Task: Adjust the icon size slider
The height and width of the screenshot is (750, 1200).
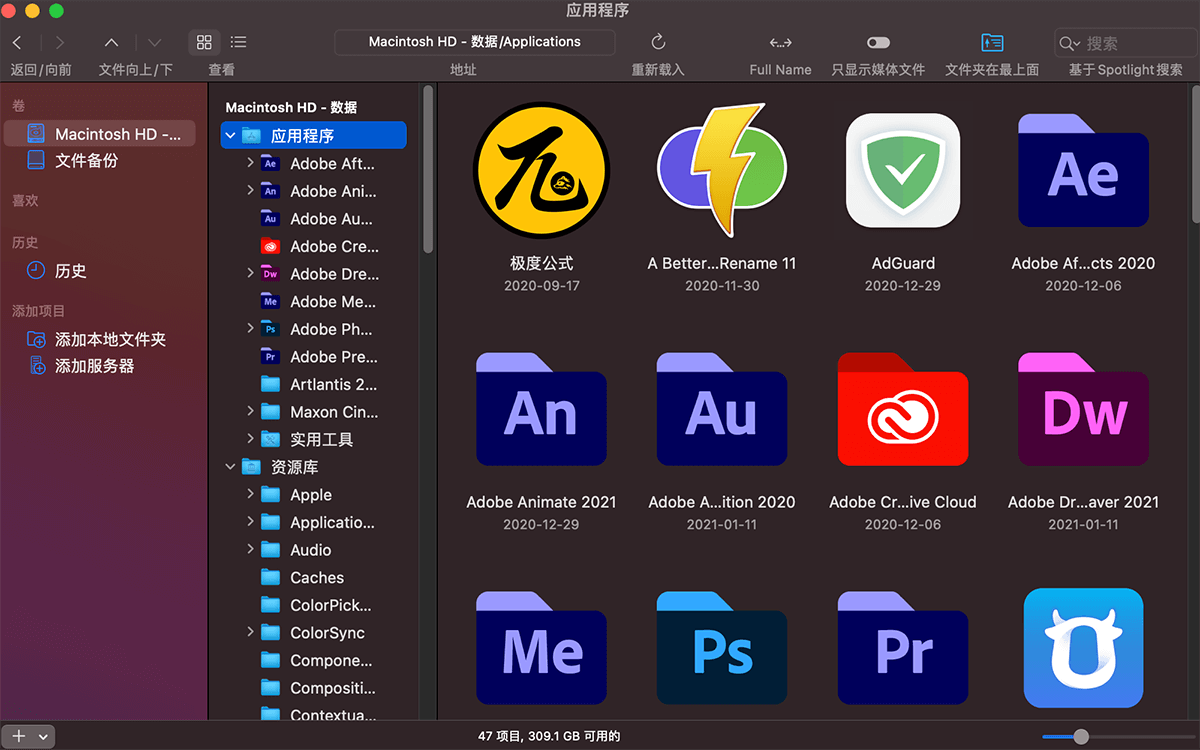Action: [1080, 737]
